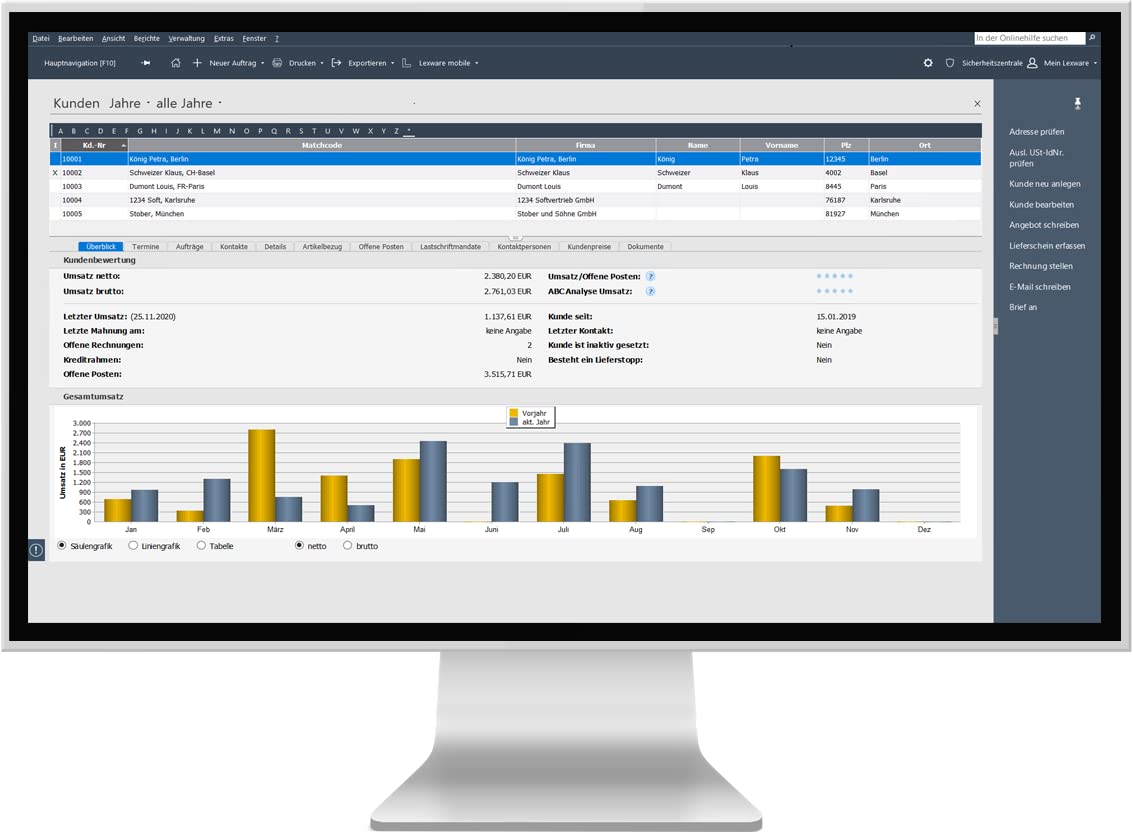Close the Kunden view
Viewport: 1133px width, 832px height.
[977, 103]
